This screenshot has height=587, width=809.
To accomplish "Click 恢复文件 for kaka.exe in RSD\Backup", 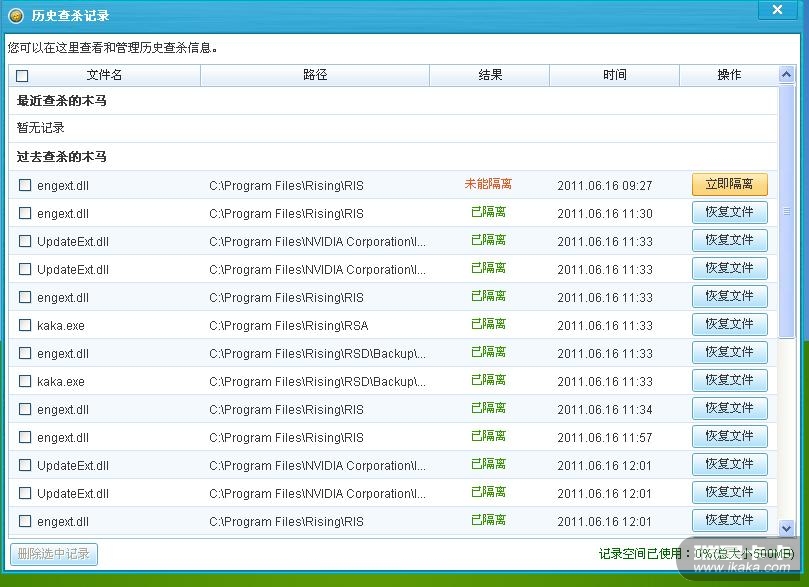I will [x=730, y=380].
